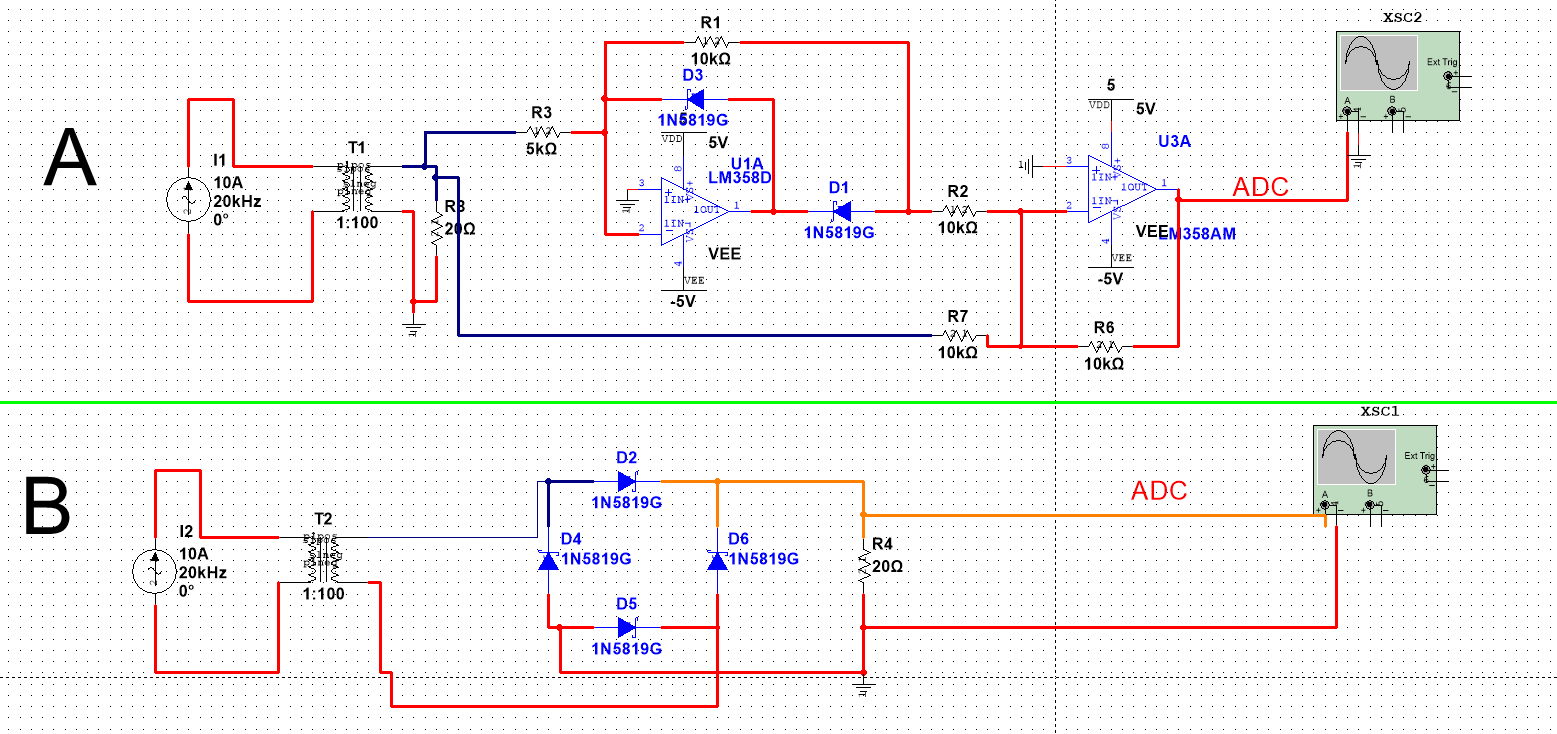Click the red ADC label in circuit B
This screenshot has height=734, width=1557.
tap(1158, 491)
